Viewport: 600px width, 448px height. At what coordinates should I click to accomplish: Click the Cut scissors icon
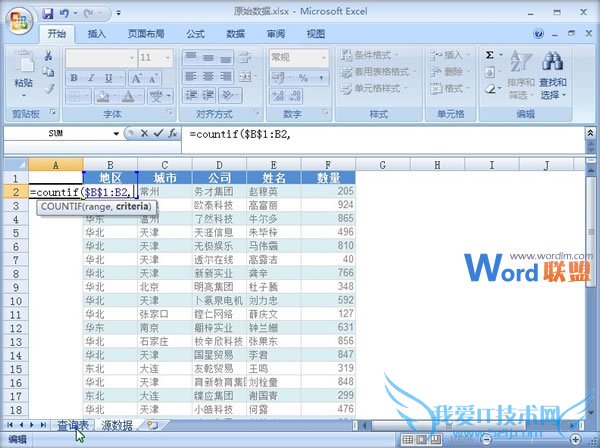(48, 56)
